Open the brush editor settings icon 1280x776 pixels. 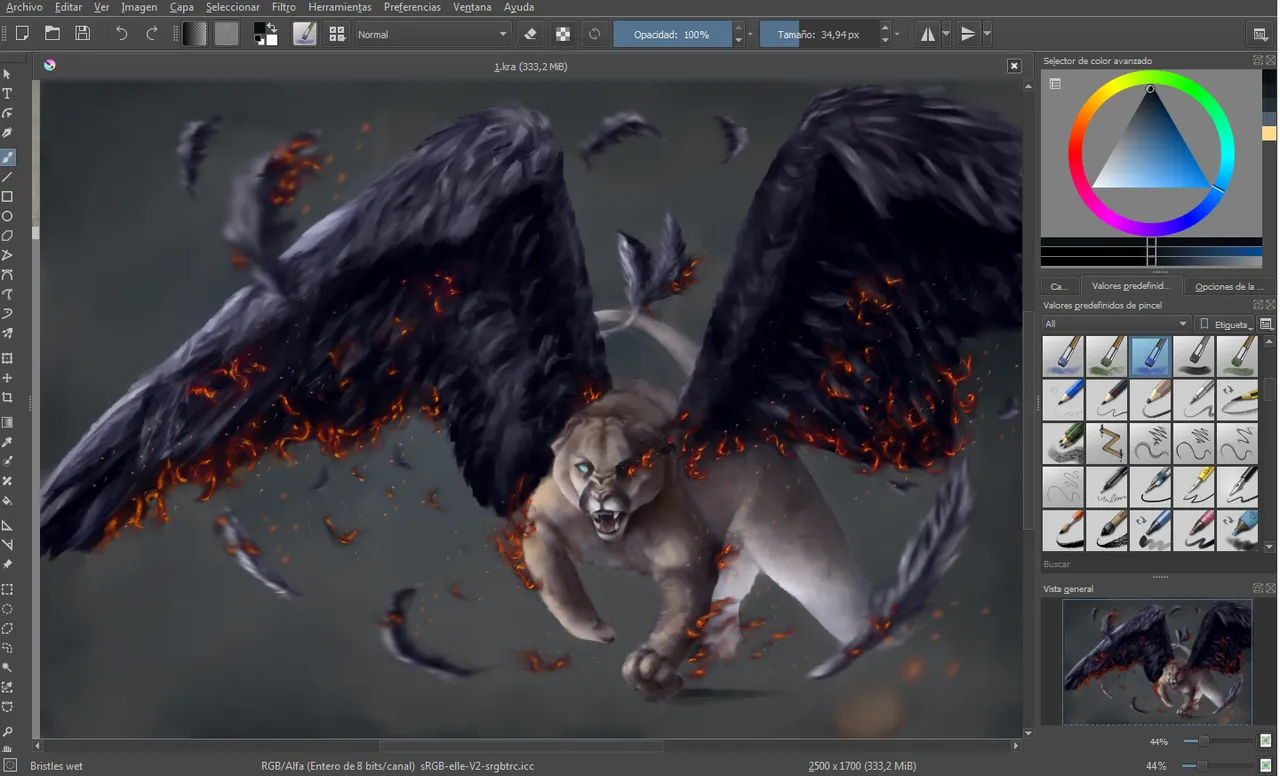pos(304,33)
